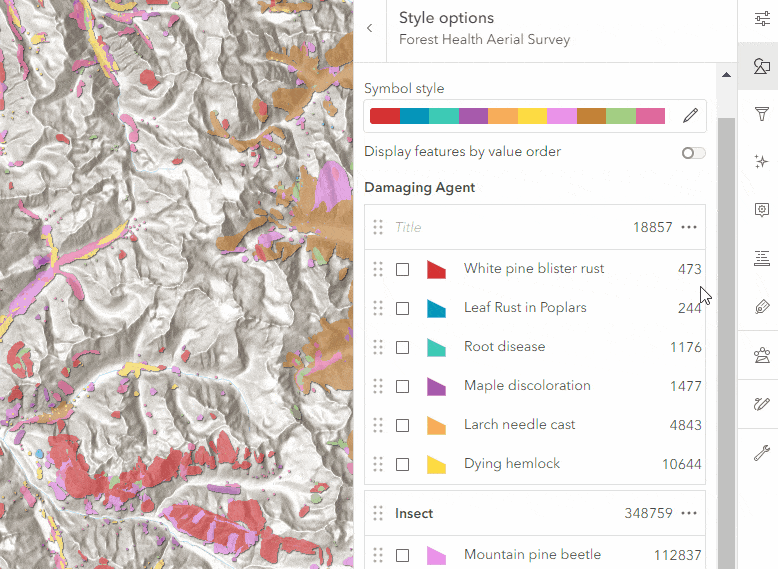Open the Labels tag tool
The height and width of the screenshot is (569, 778).
pyautogui.click(x=761, y=307)
